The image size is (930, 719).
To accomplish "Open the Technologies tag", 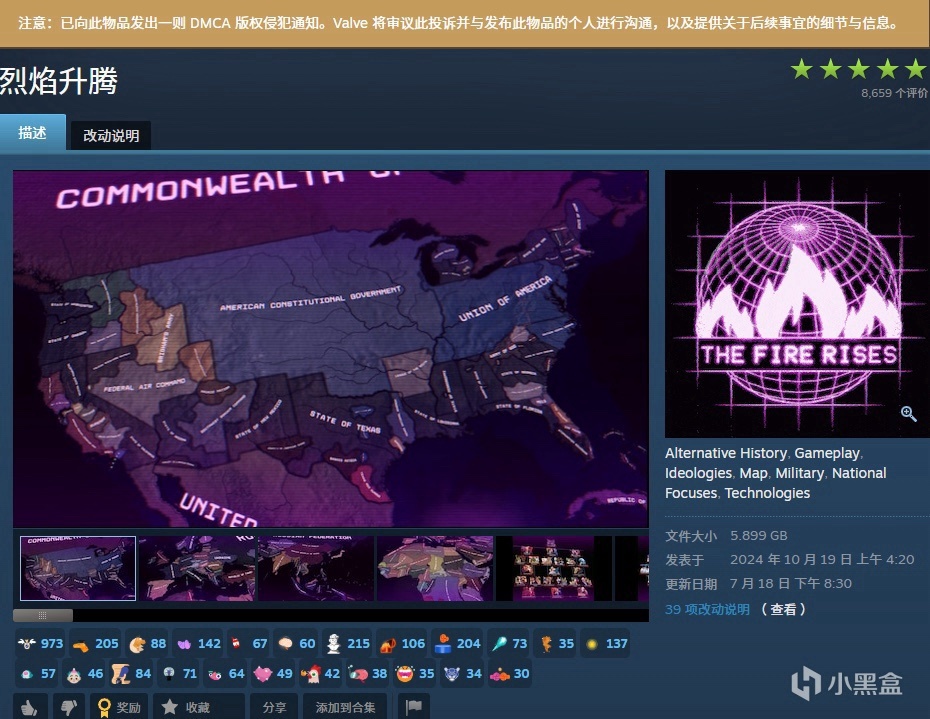I will pyautogui.click(x=767, y=493).
